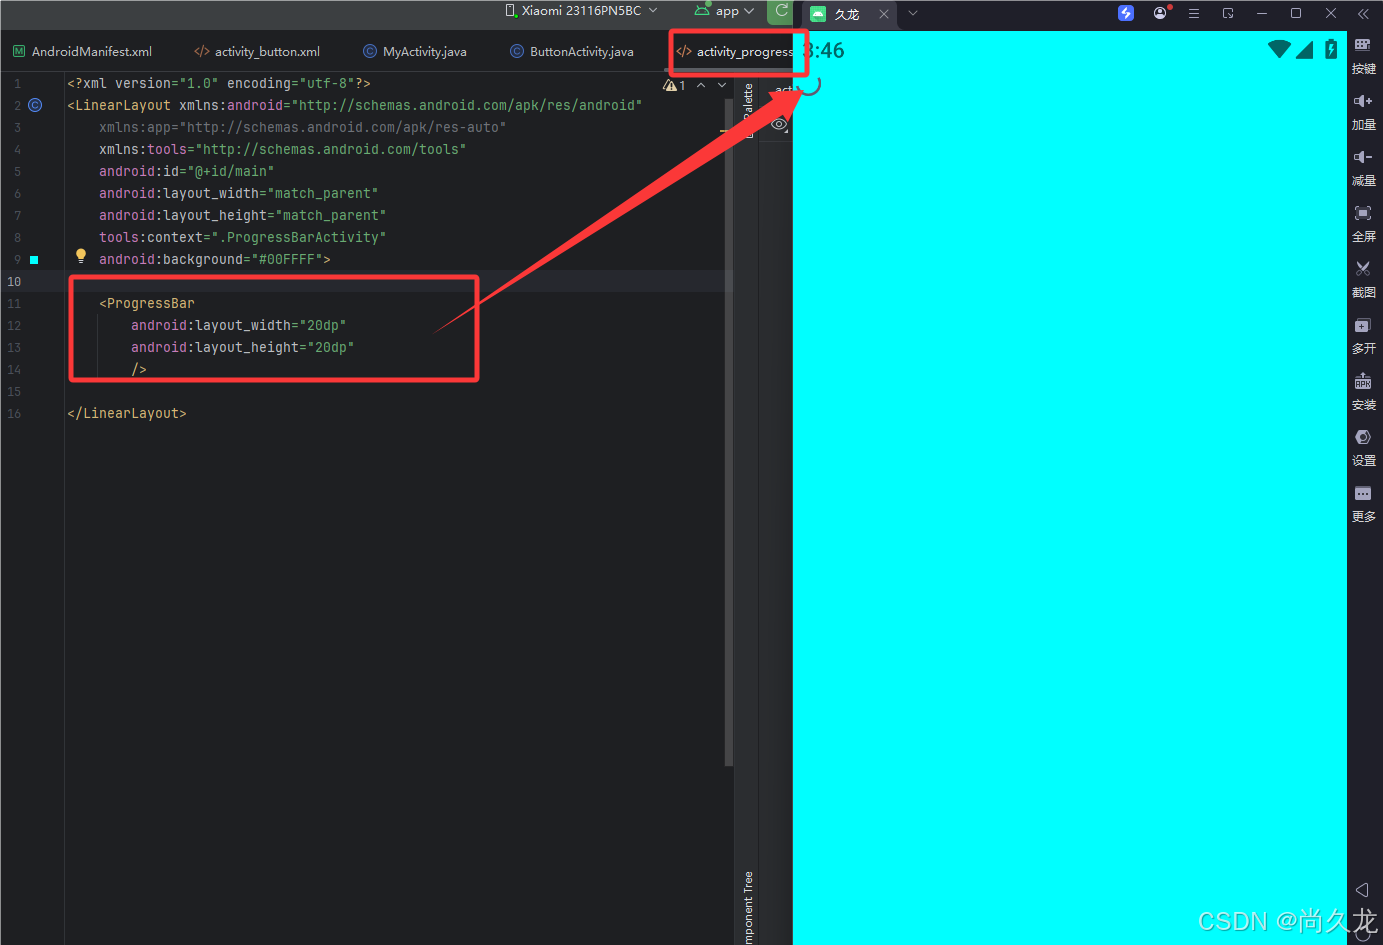The width and height of the screenshot is (1383, 945).
Task: Go to next highlighted problem arrow
Action: (722, 85)
